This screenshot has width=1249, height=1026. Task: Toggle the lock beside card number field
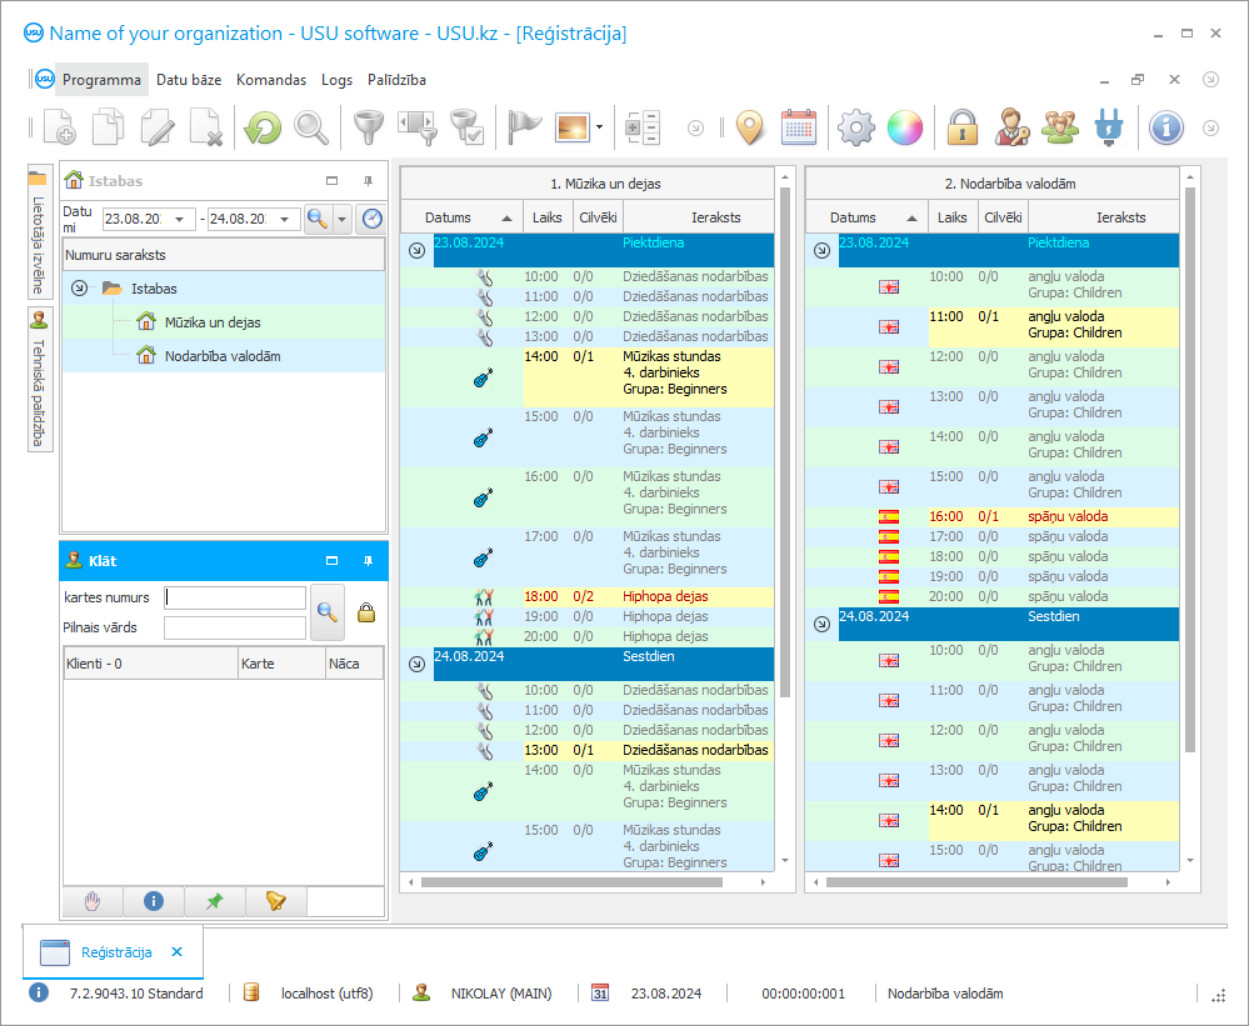tap(366, 613)
